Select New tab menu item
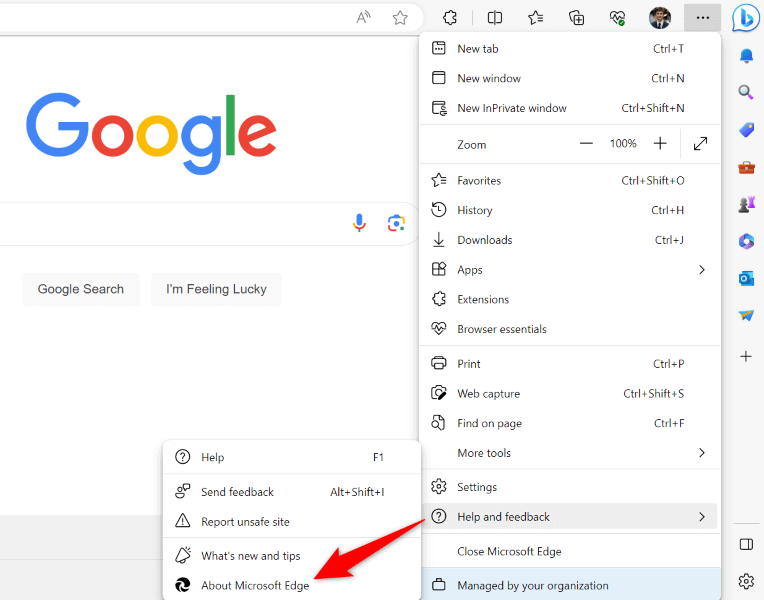The image size is (764, 600). click(x=570, y=49)
